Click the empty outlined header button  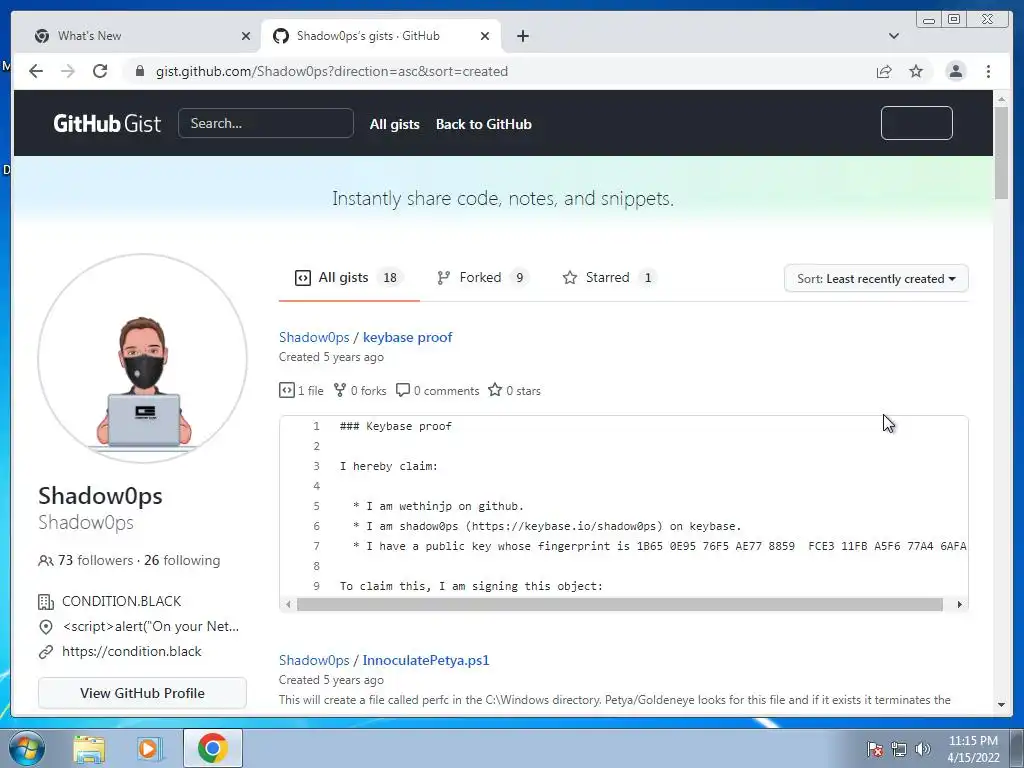(916, 123)
